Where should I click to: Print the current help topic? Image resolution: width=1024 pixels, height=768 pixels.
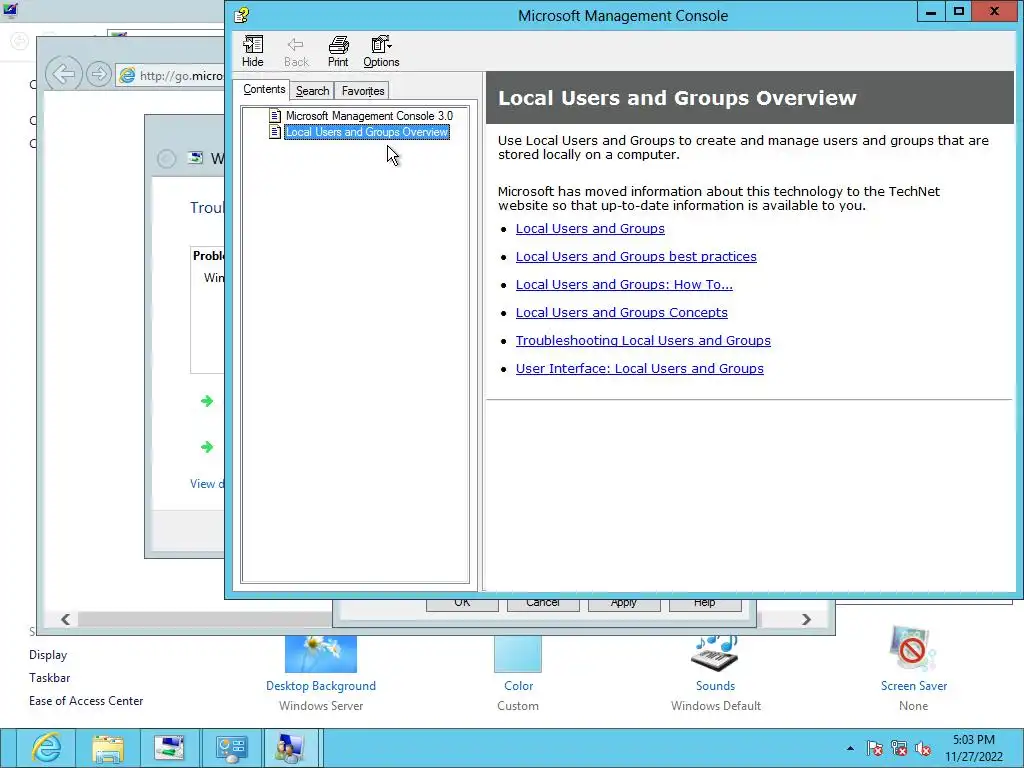[x=338, y=52]
